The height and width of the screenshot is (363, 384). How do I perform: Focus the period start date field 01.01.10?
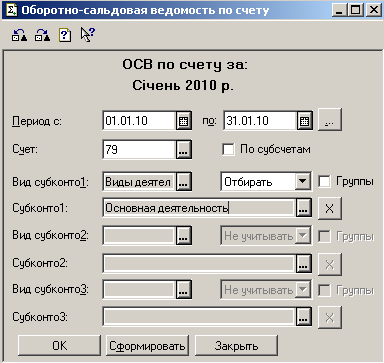[139, 121]
